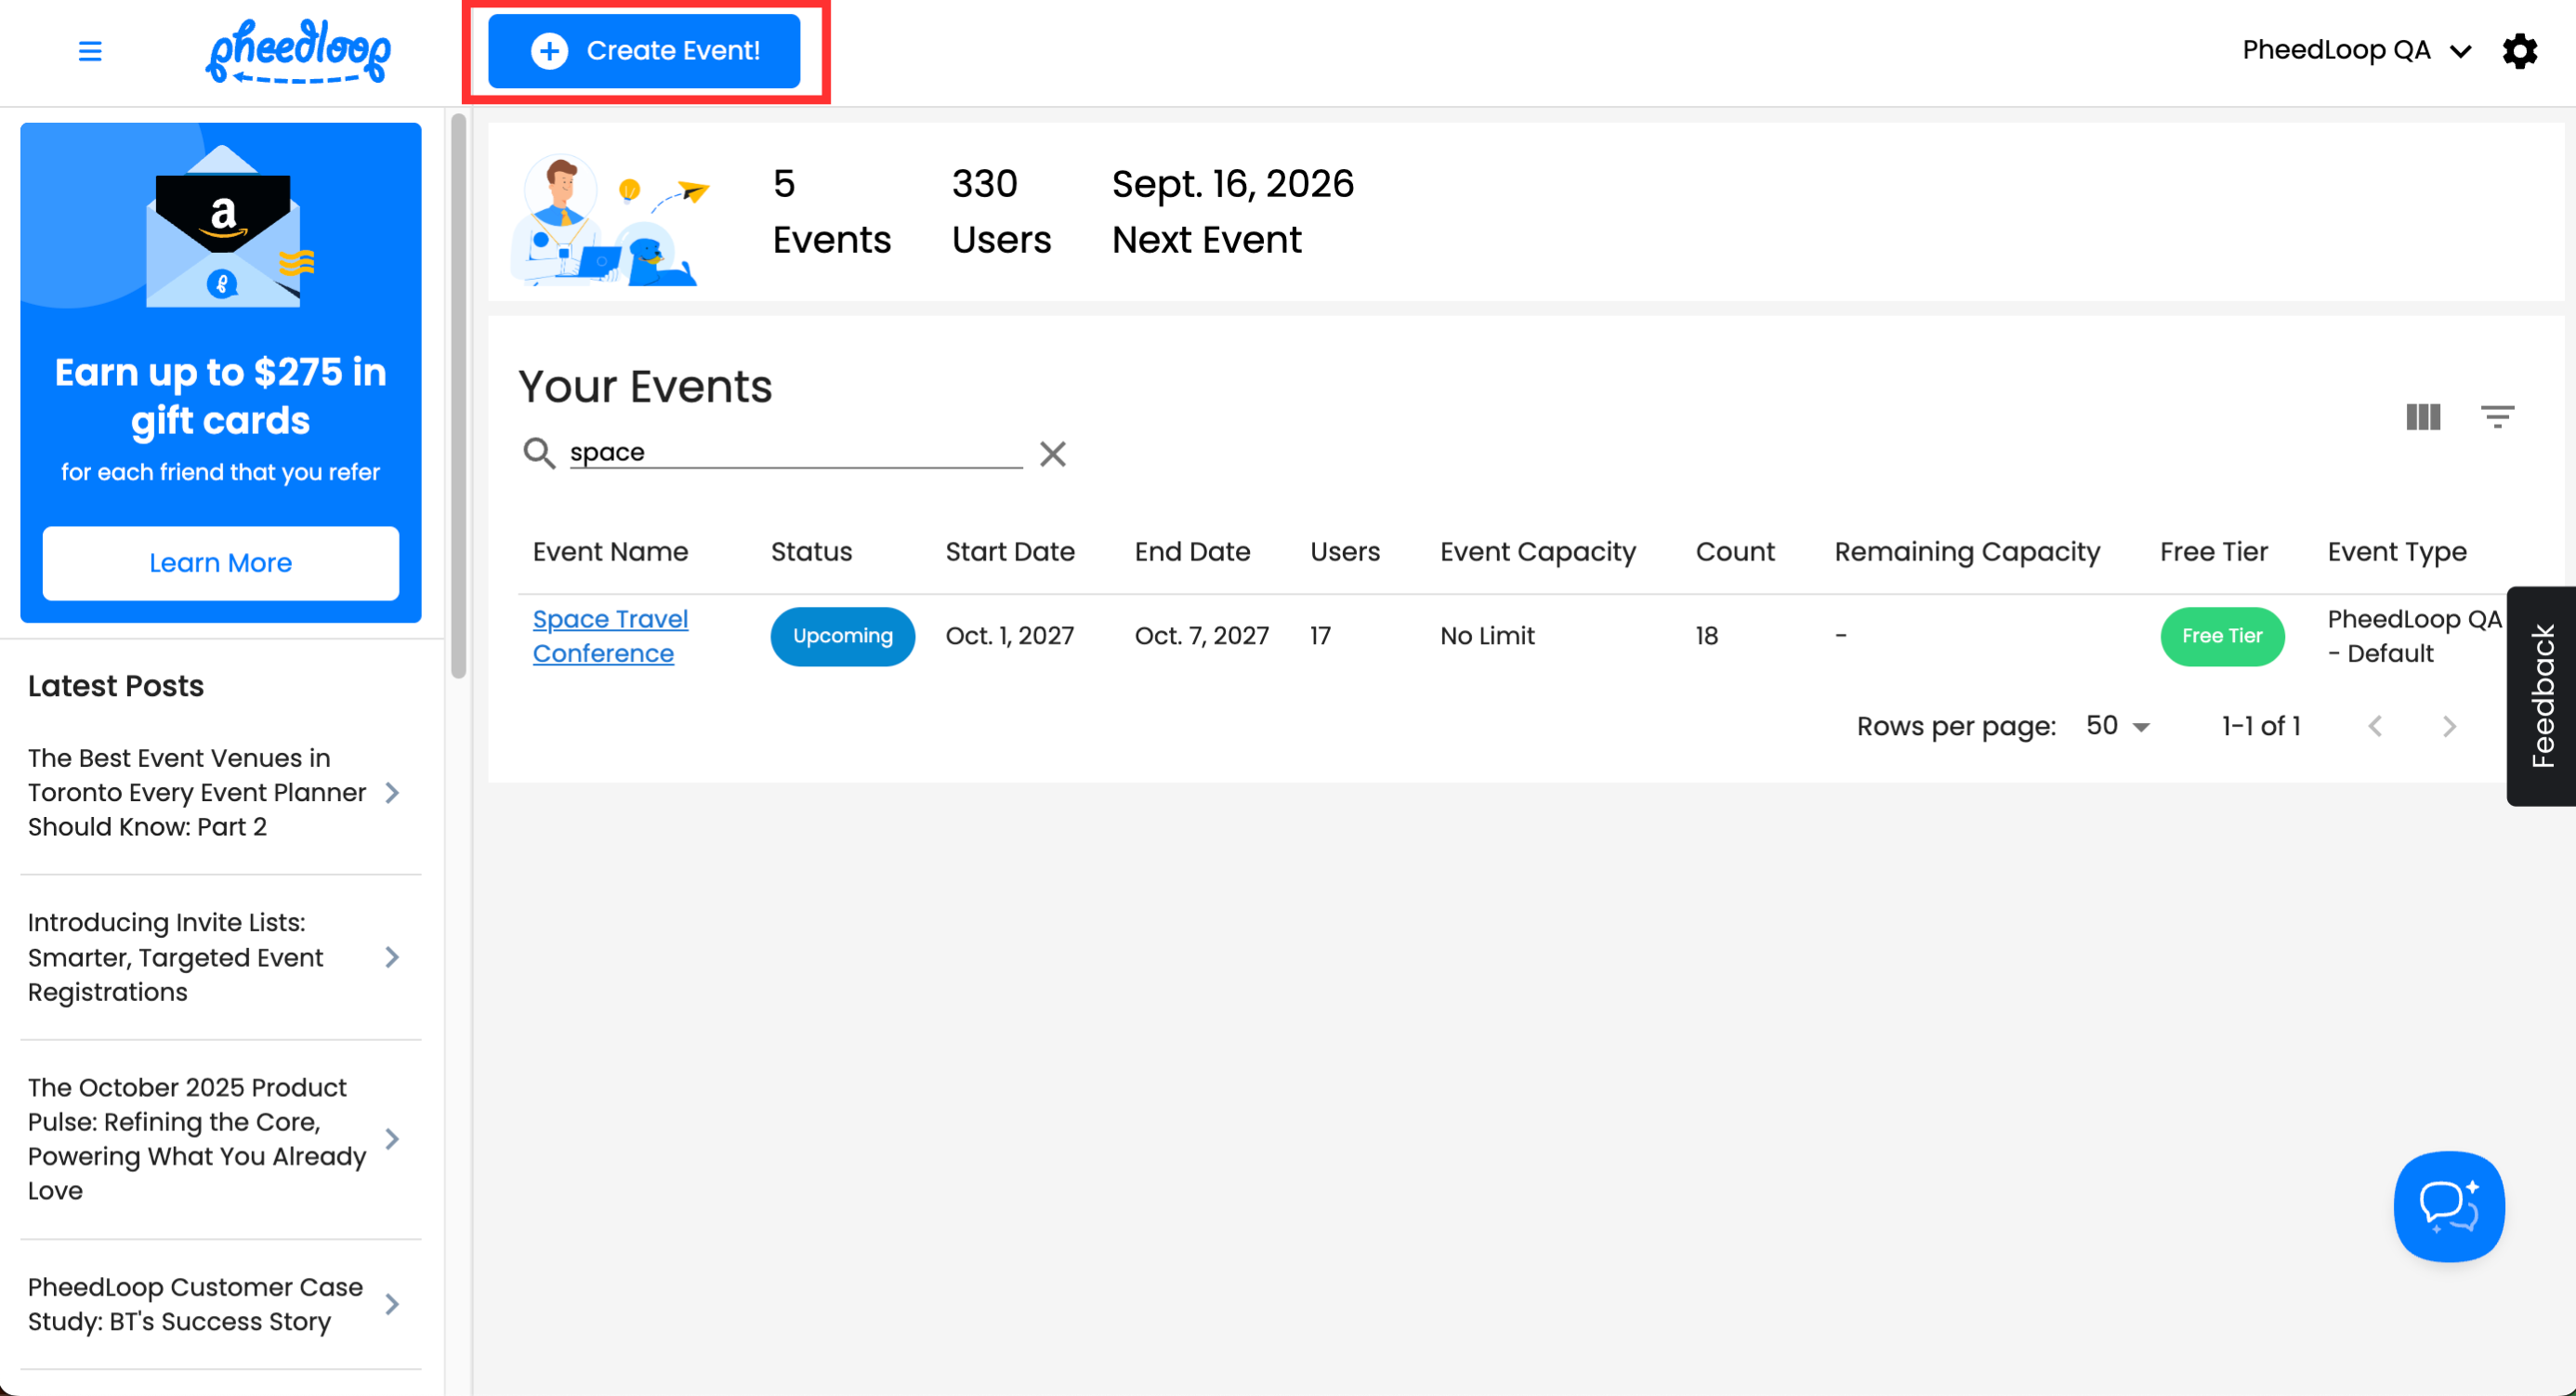Expand the Invite Lists post chevron
The image size is (2576, 1396).
392,957
